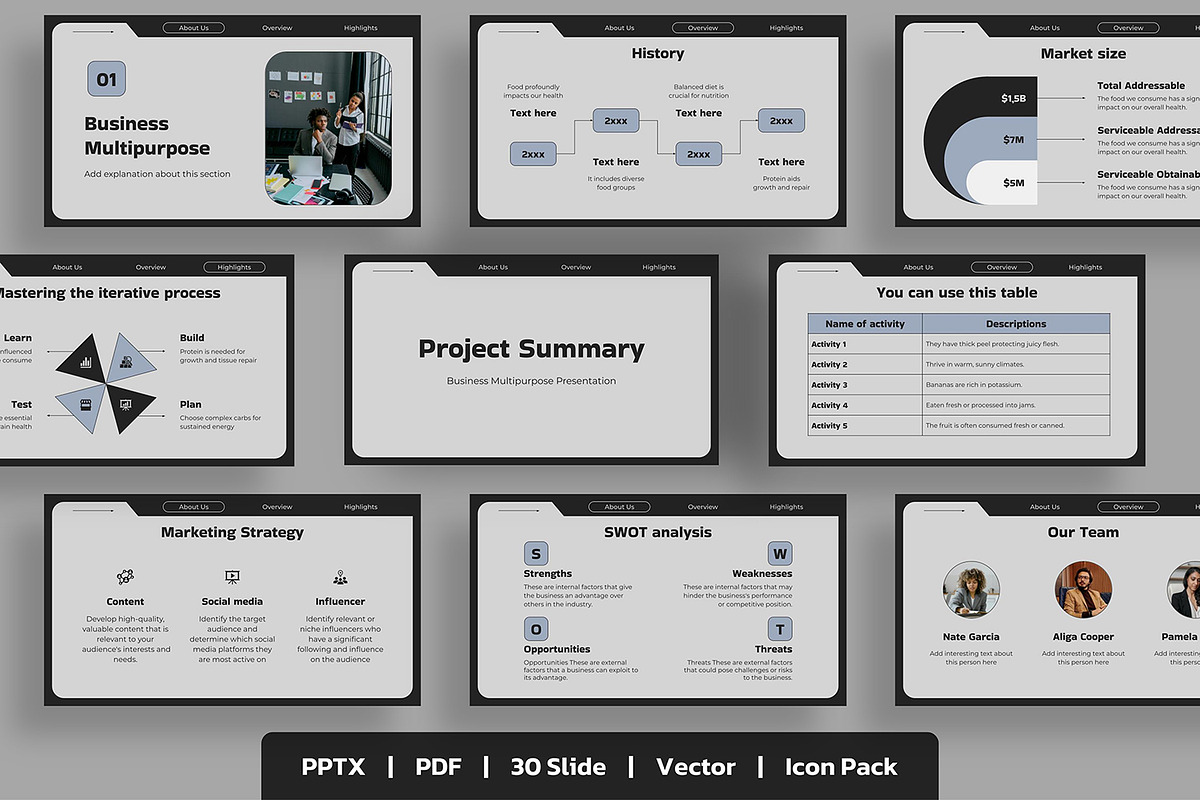The image size is (1200, 800).
Task: Open Aliga Cooper's team portrait
Action: pos(1083,589)
